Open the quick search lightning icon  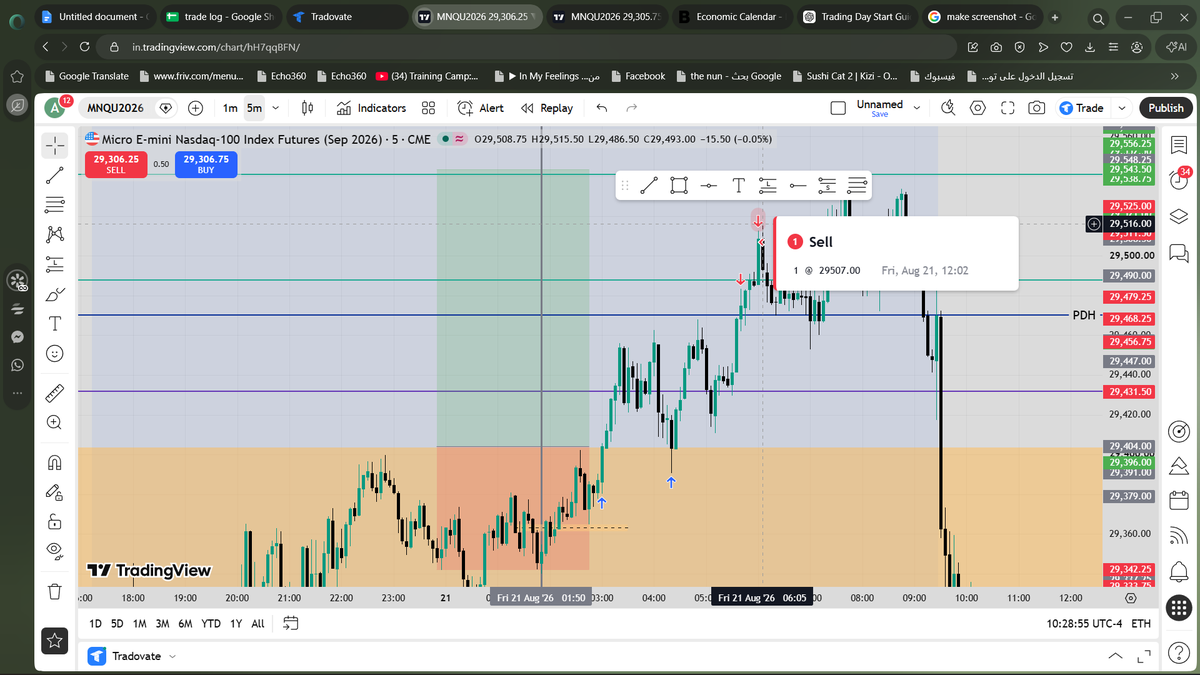tap(948, 108)
